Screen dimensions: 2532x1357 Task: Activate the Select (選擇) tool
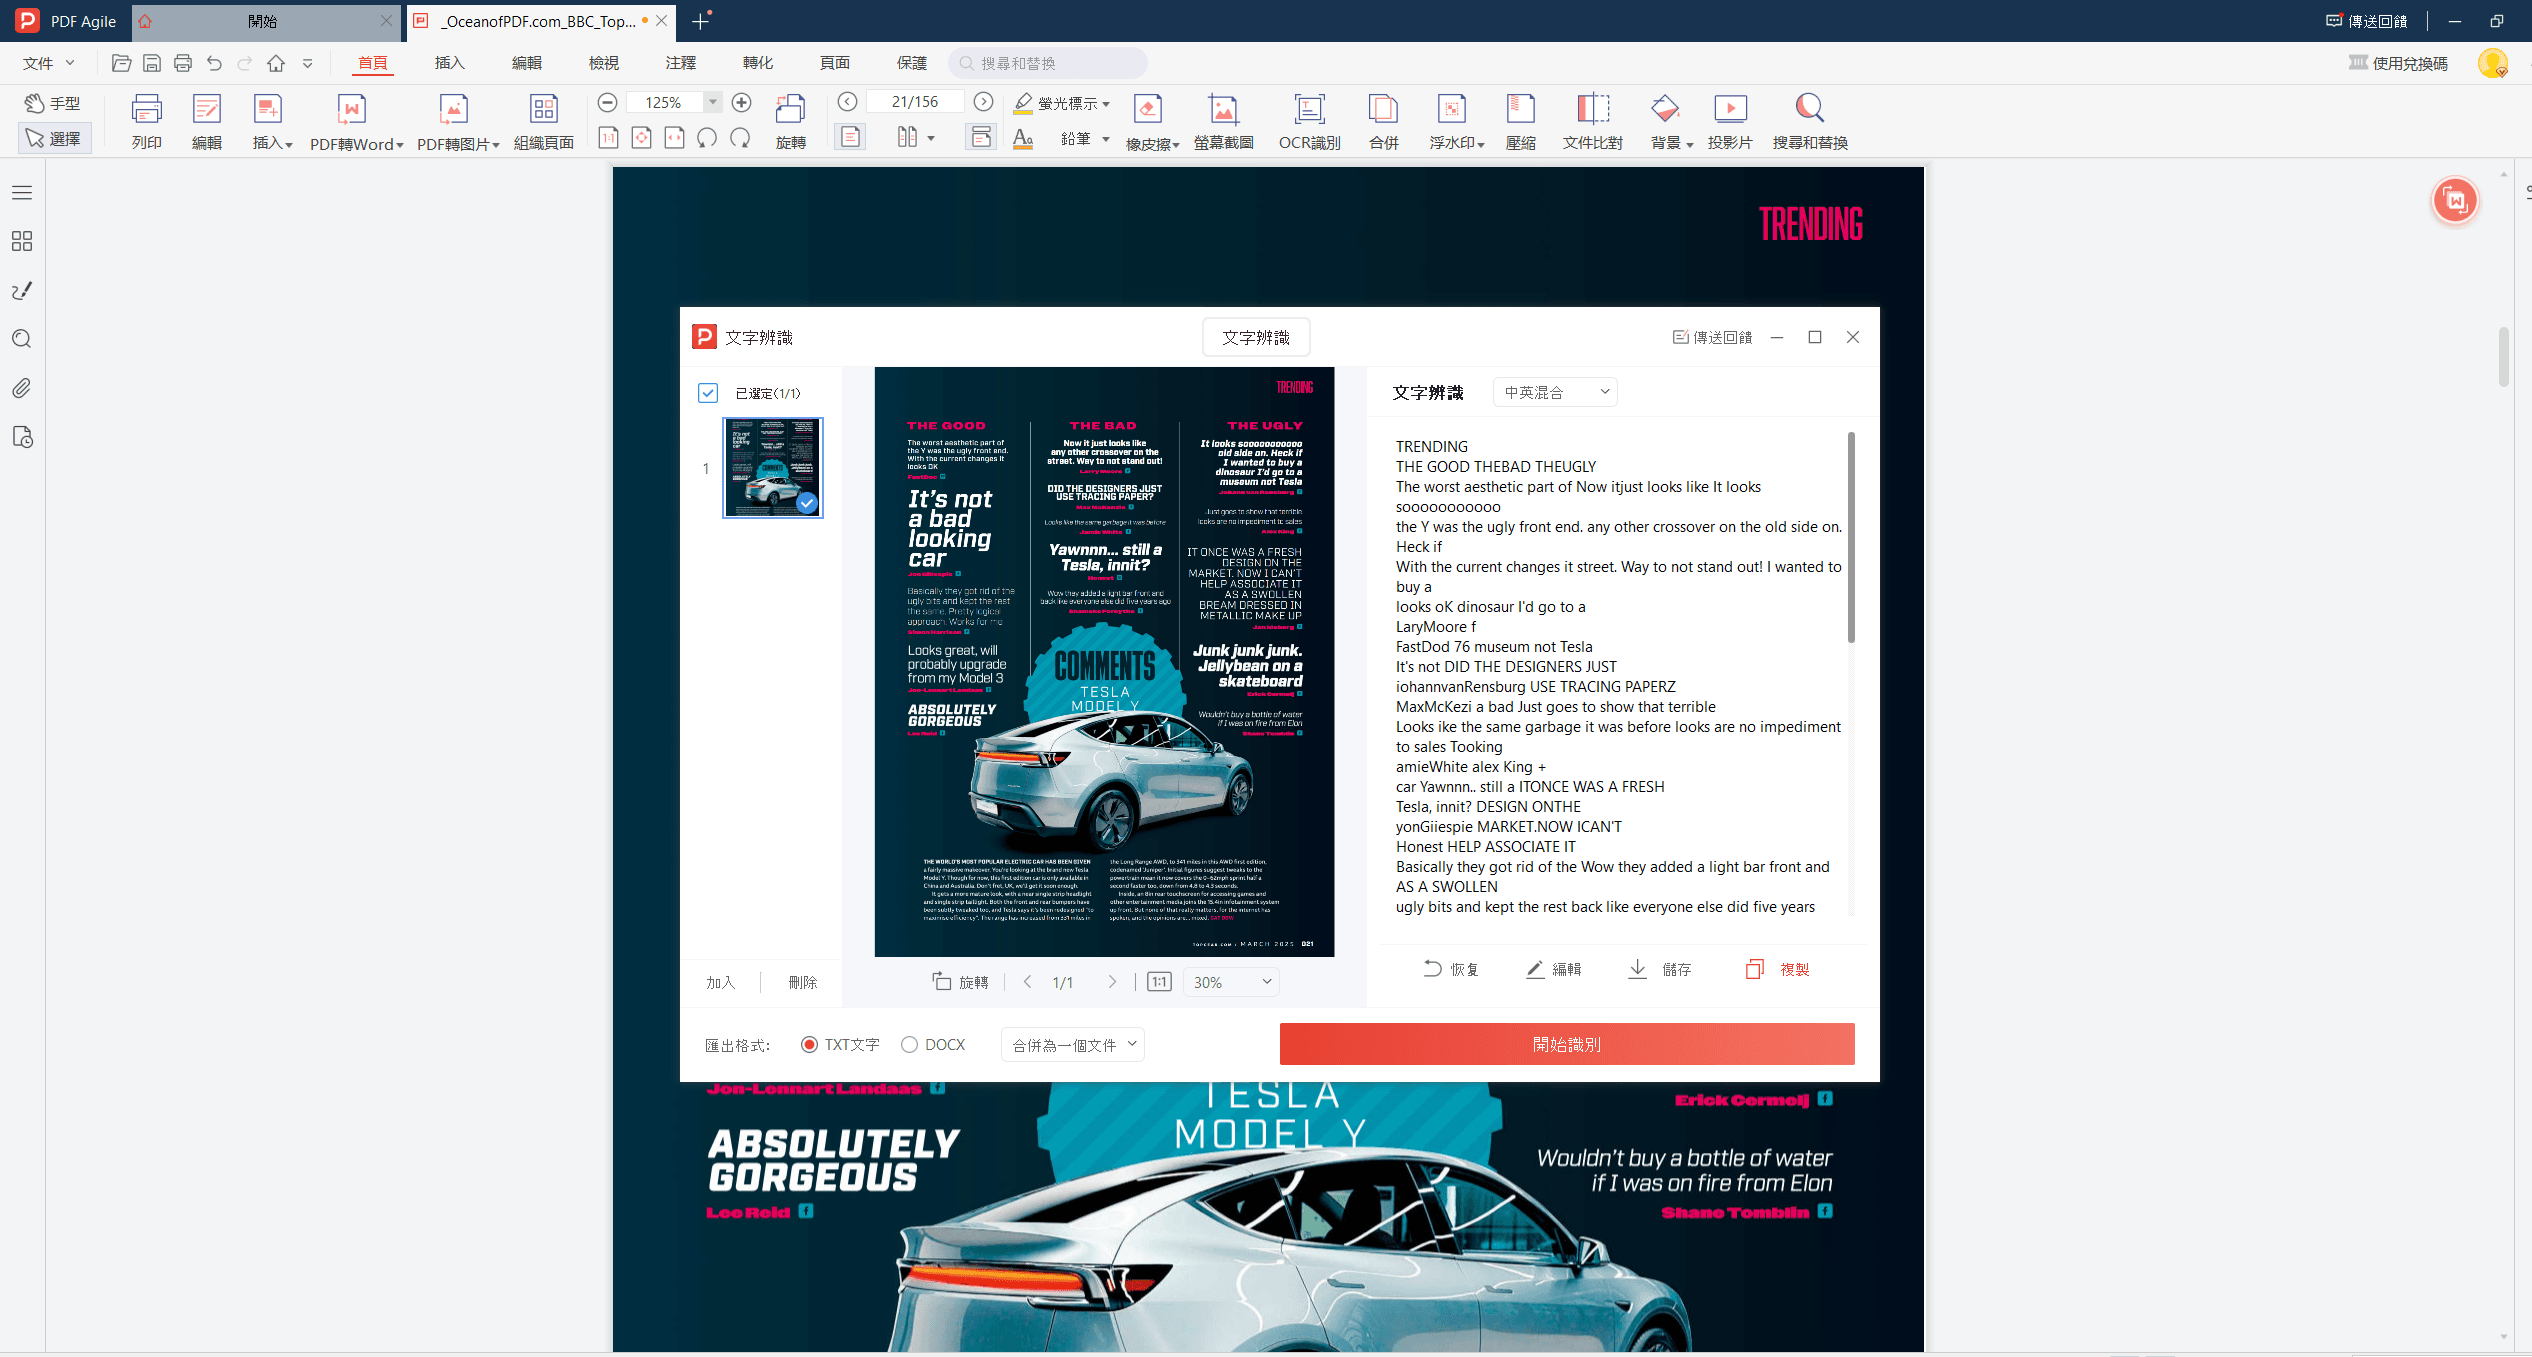[x=54, y=138]
